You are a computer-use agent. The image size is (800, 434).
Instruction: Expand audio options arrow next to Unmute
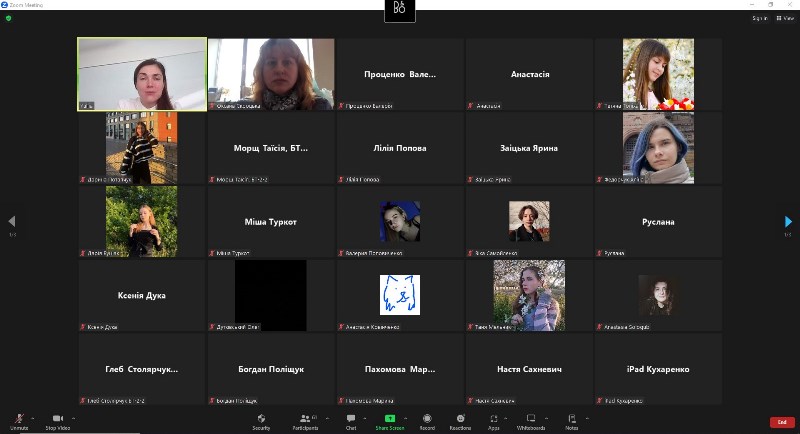[x=33, y=417]
